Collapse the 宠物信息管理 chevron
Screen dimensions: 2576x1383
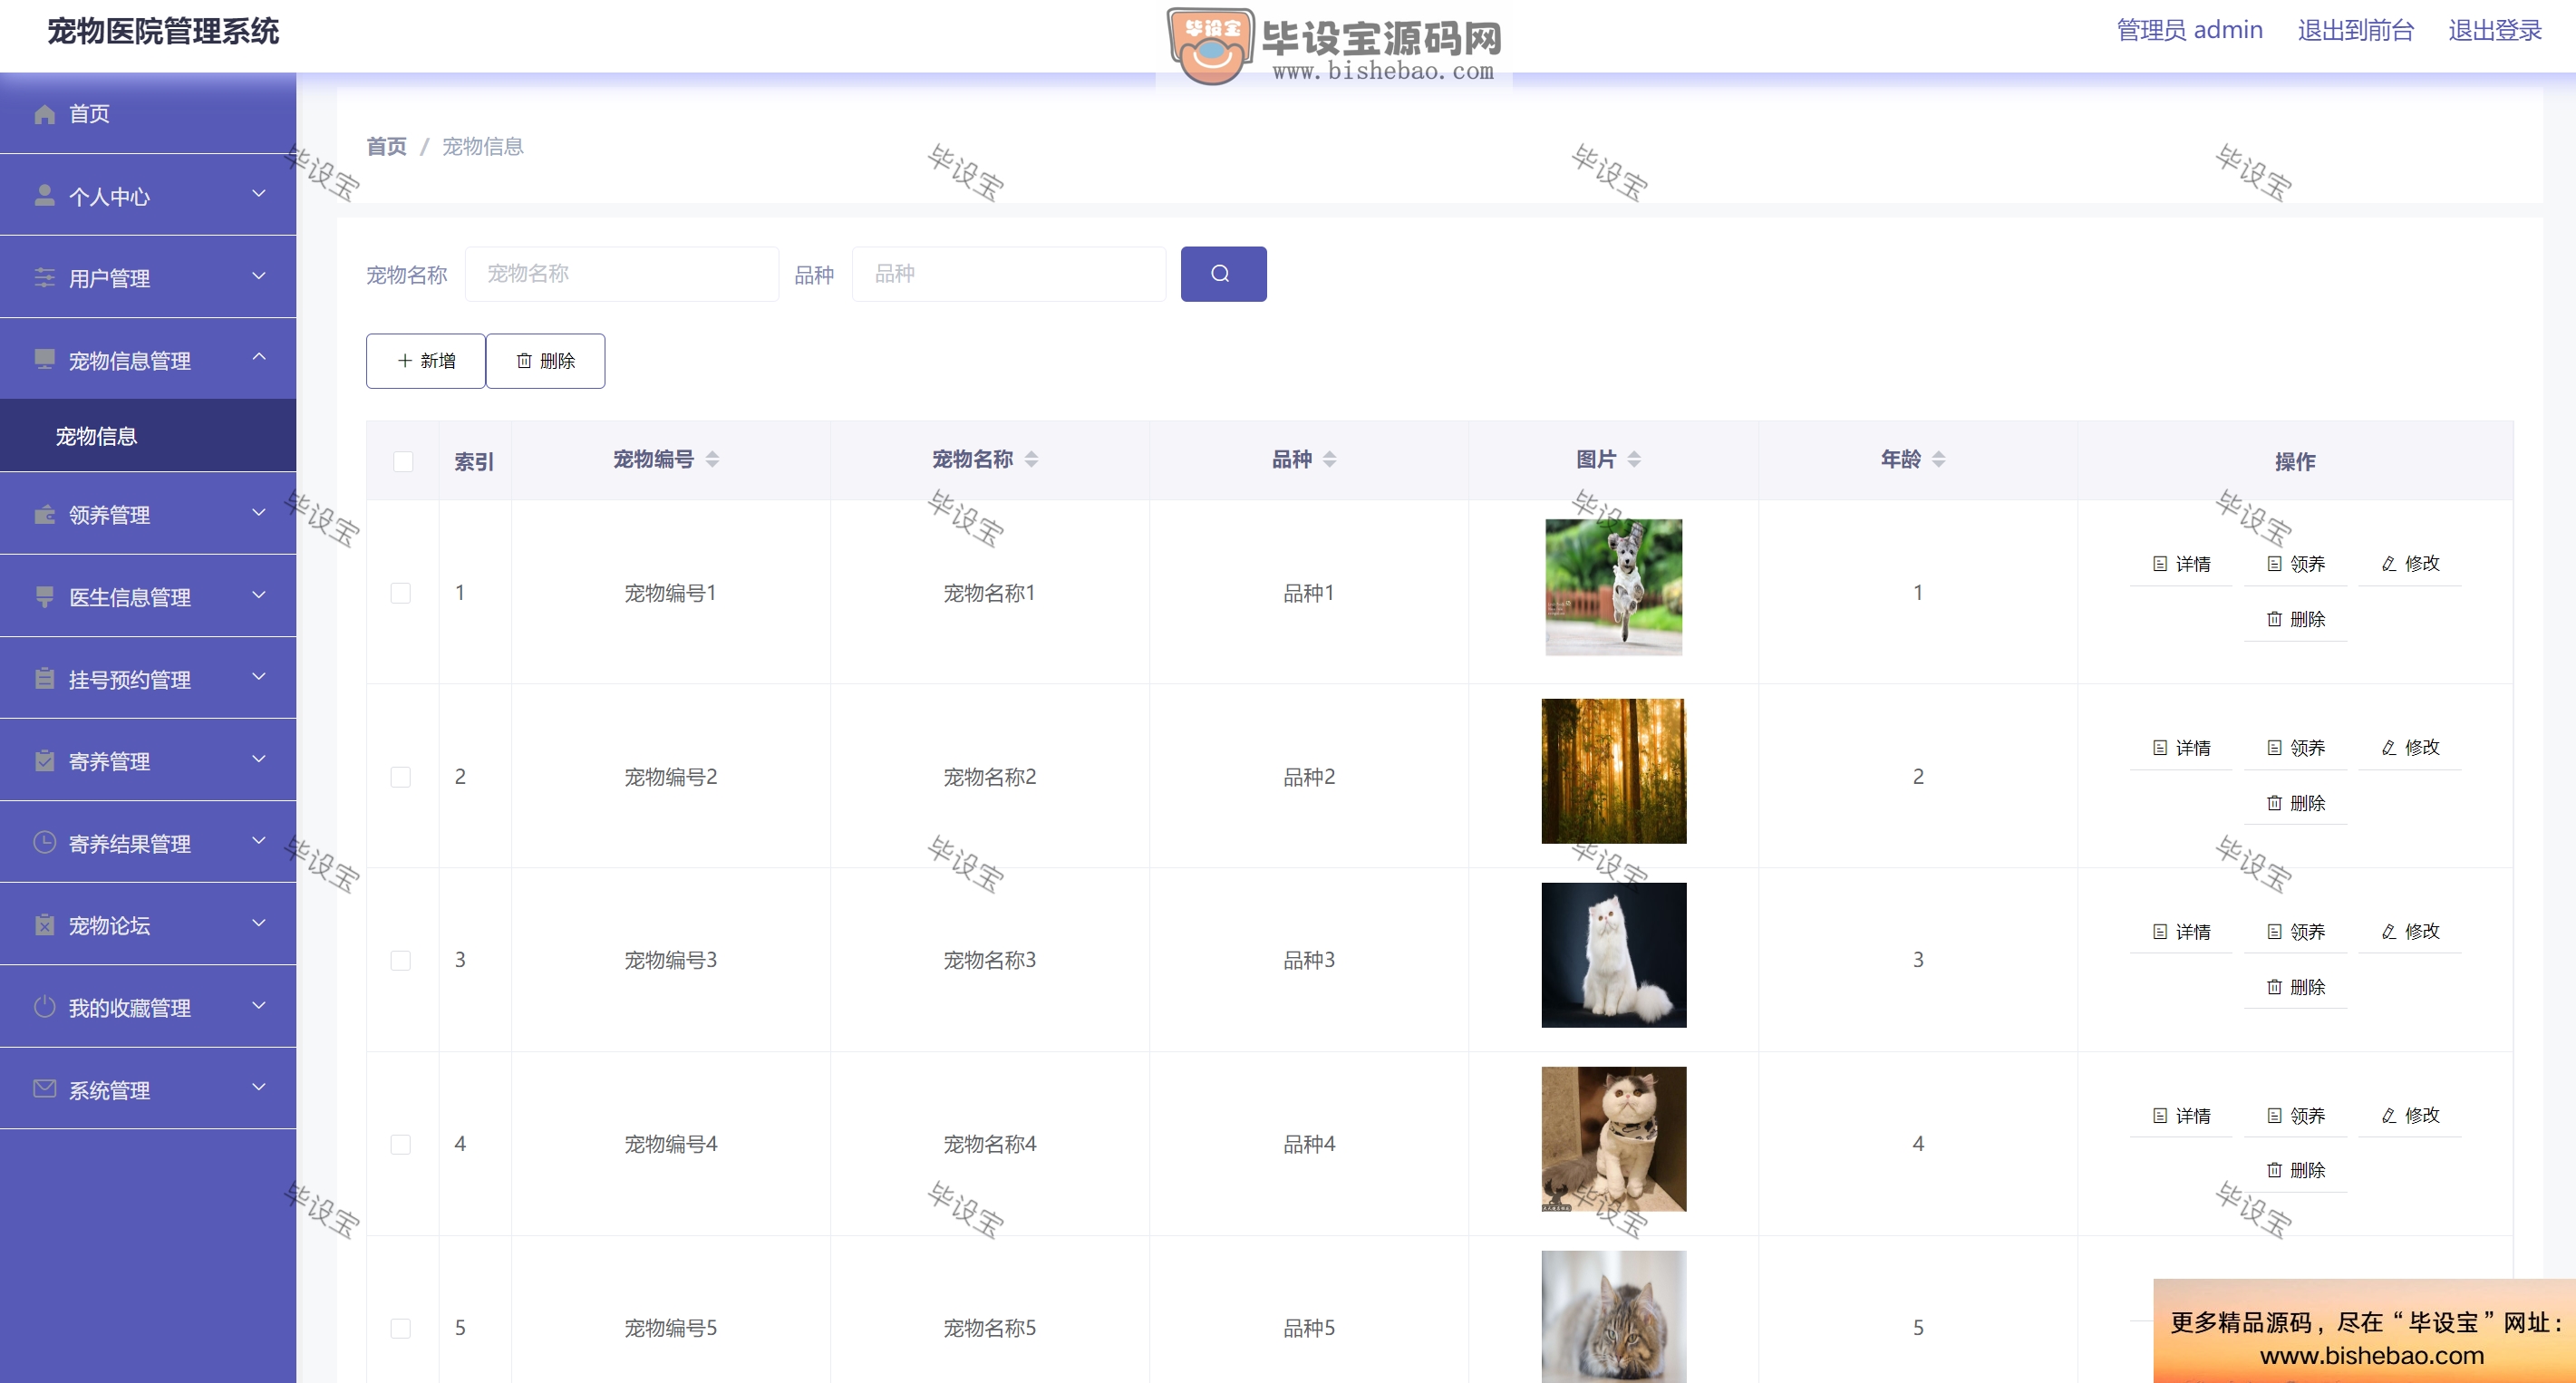tap(259, 357)
